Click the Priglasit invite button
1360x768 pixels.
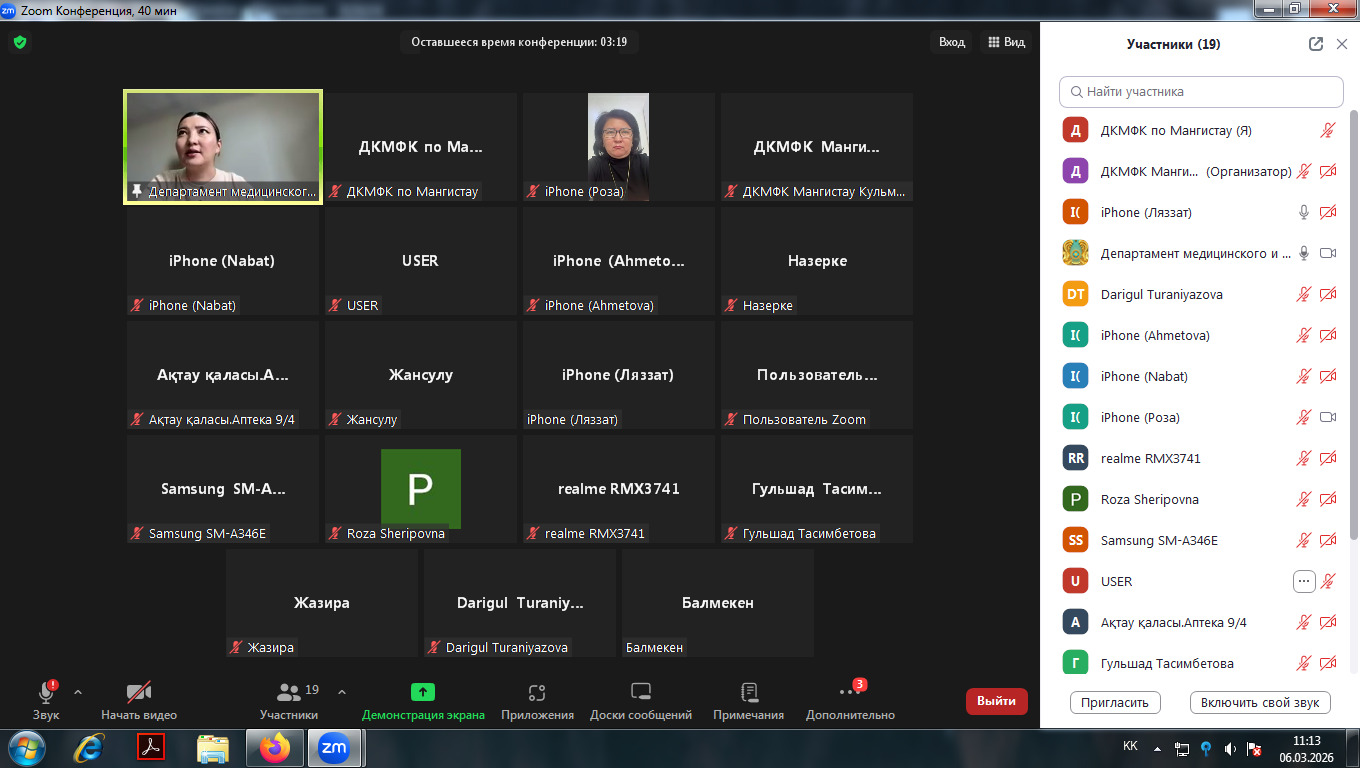(x=1115, y=703)
